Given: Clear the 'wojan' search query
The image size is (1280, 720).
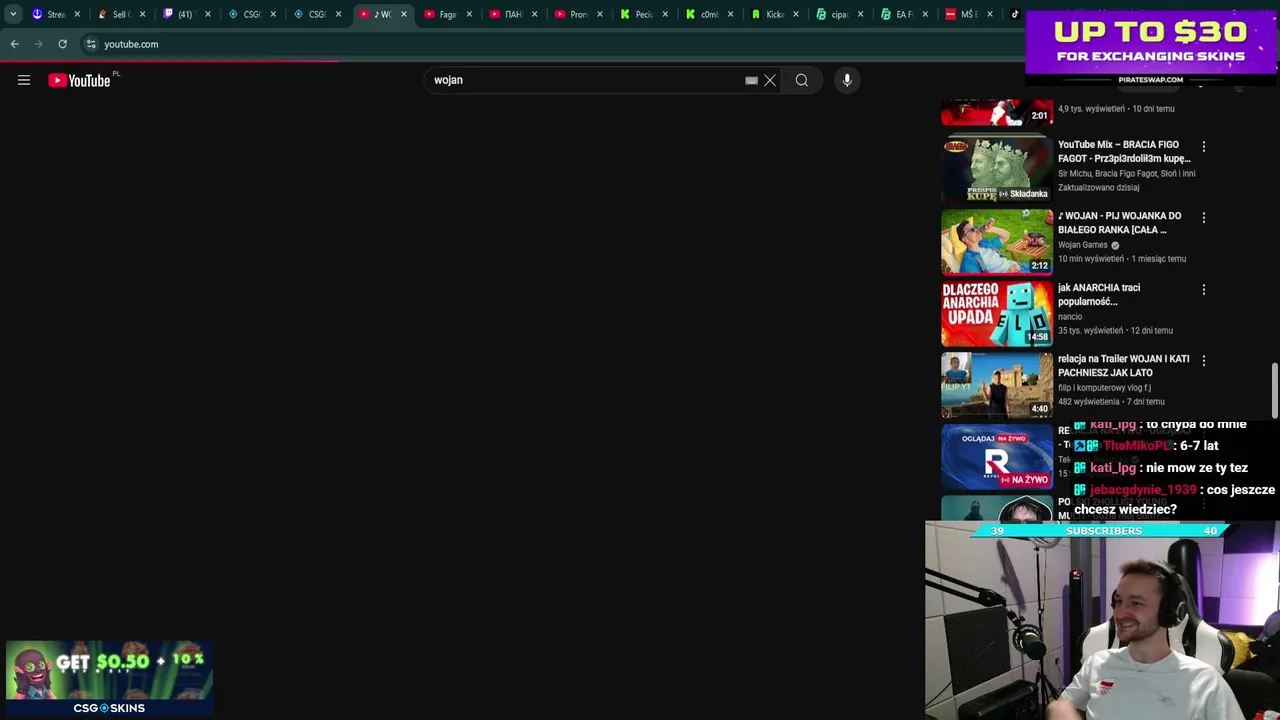Looking at the screenshot, I should pos(770,80).
